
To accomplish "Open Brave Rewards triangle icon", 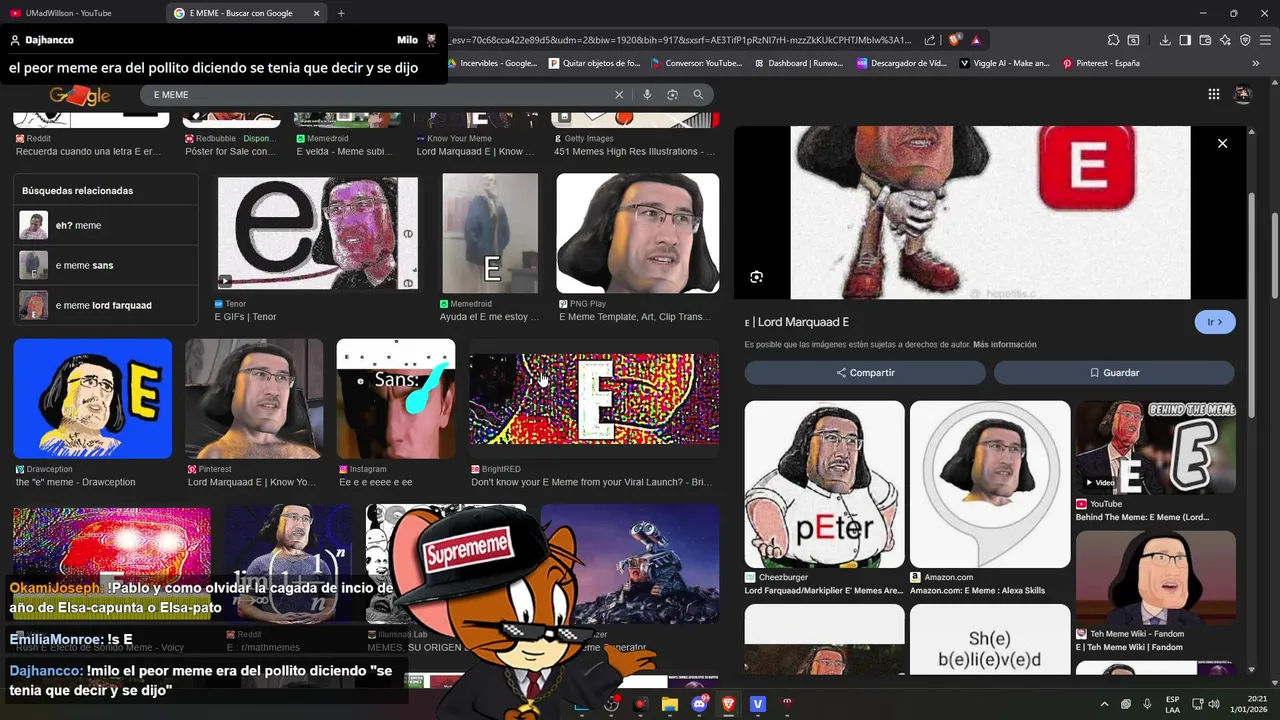I will (x=975, y=40).
